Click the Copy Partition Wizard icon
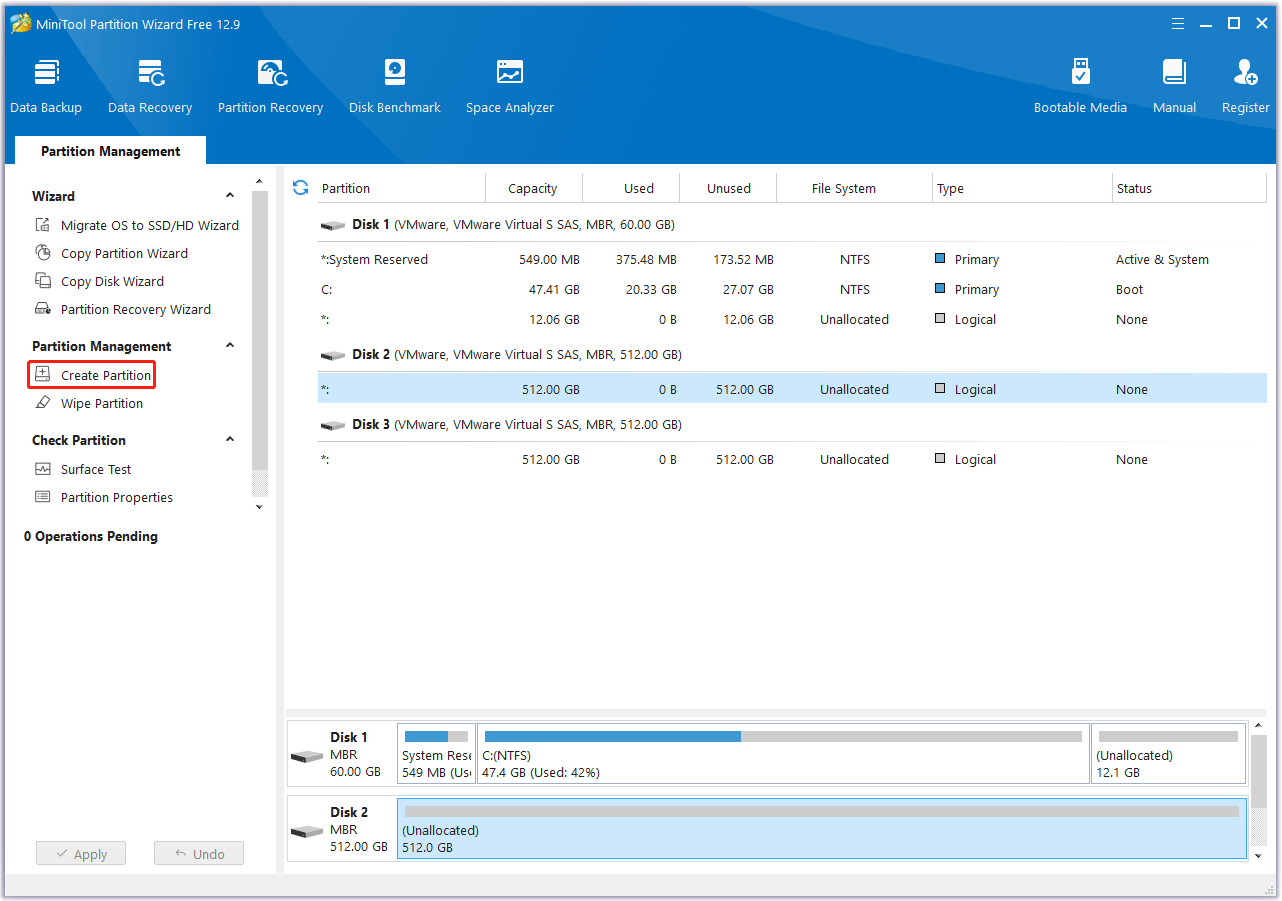The width and height of the screenshot is (1282, 901). 42,253
